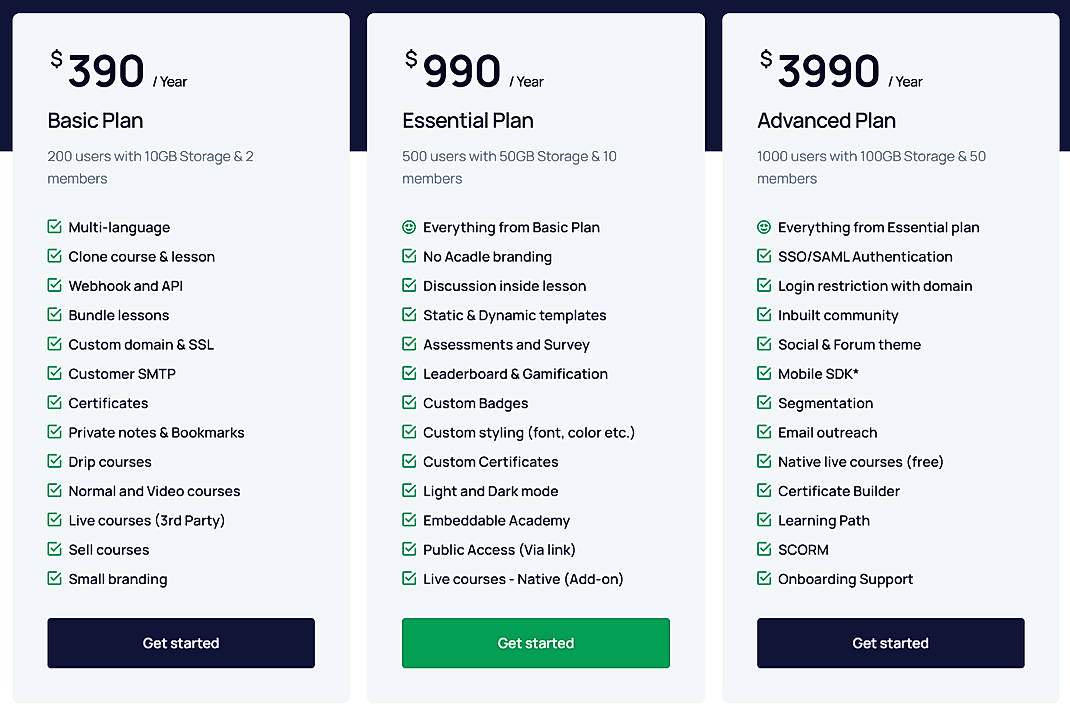Click the smiley icon beside Everything from Essential plan
Viewport: 1070px width, 714px height.
(764, 227)
